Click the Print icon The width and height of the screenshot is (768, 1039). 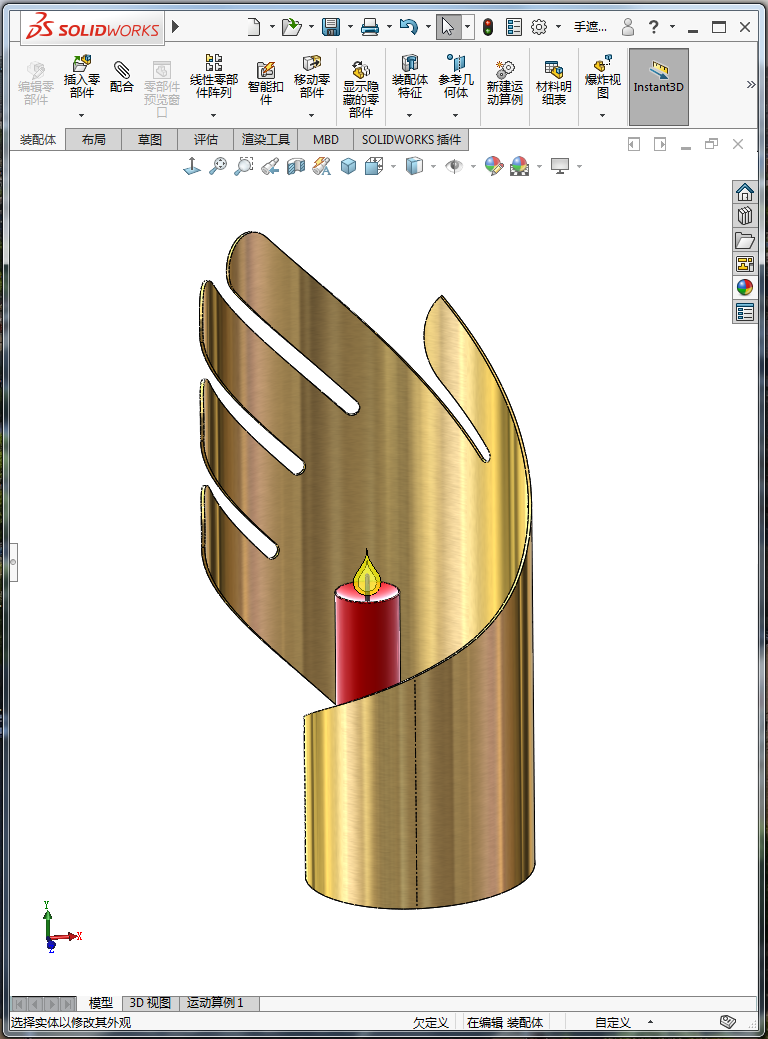pyautogui.click(x=370, y=27)
